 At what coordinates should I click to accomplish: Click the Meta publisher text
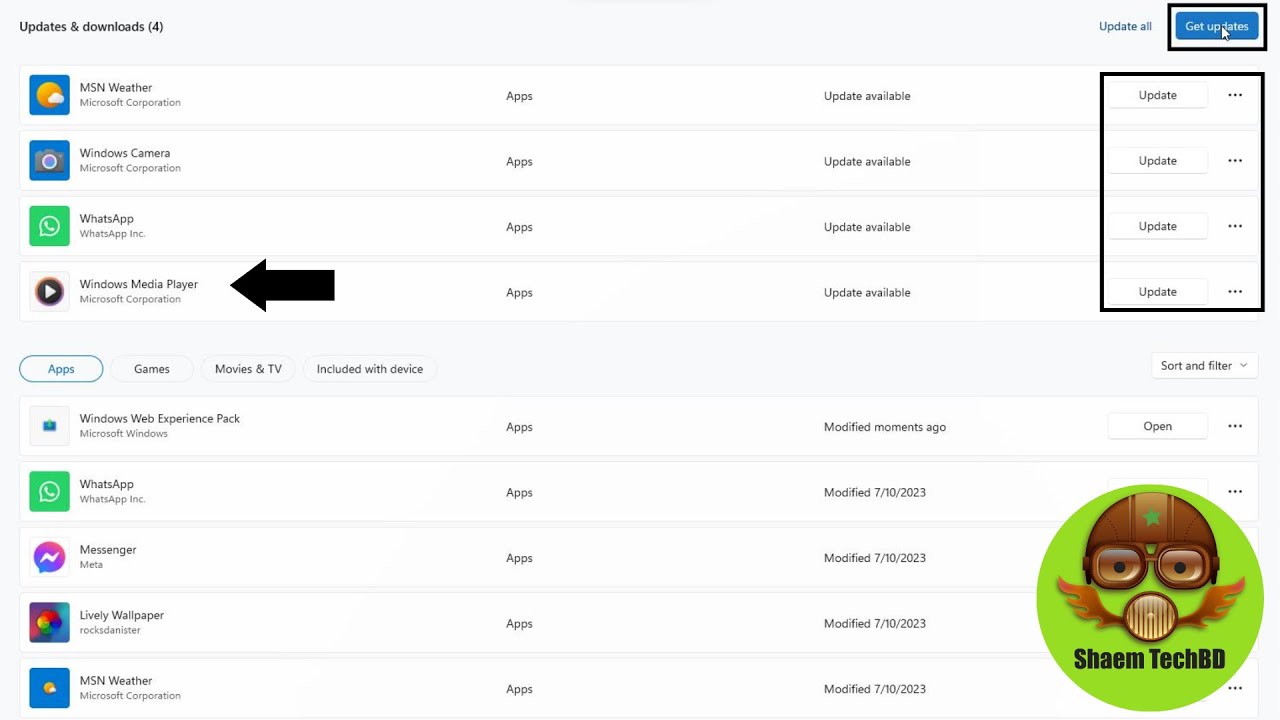pos(91,565)
